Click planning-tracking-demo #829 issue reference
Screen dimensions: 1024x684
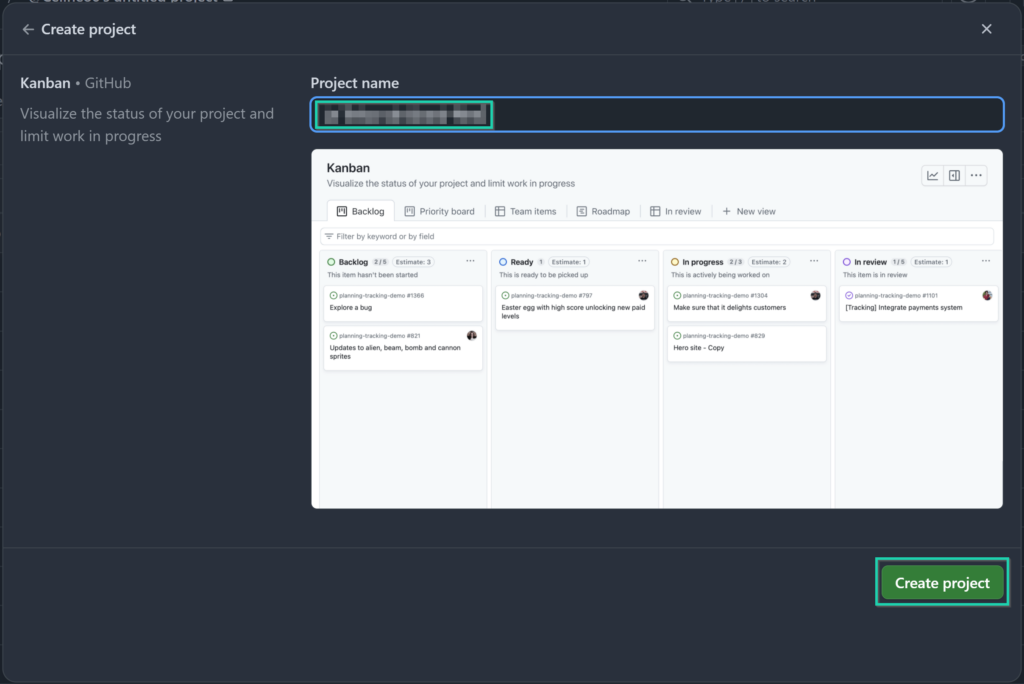tap(724, 336)
